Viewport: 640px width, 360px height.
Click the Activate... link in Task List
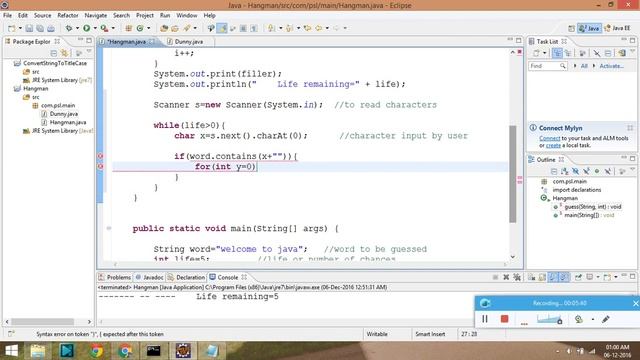pyautogui.click(x=611, y=66)
